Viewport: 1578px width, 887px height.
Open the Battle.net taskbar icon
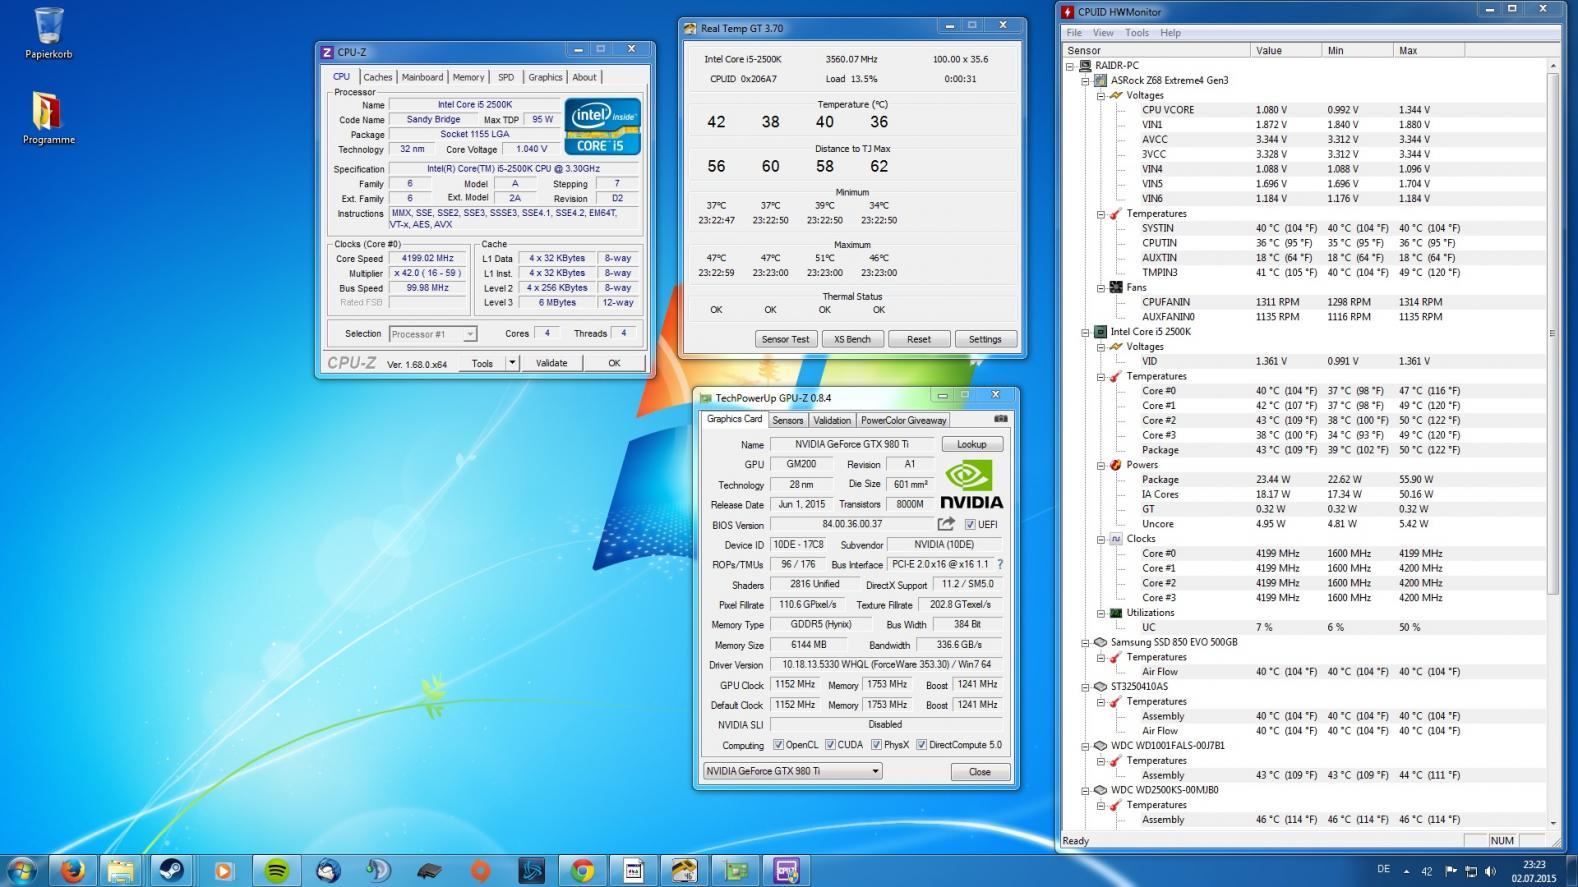click(532, 871)
